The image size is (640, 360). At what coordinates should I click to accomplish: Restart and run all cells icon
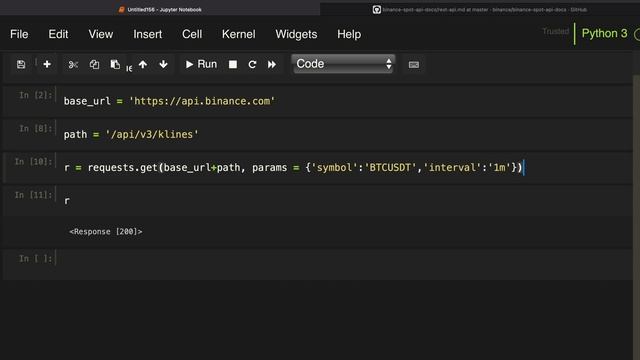272,64
